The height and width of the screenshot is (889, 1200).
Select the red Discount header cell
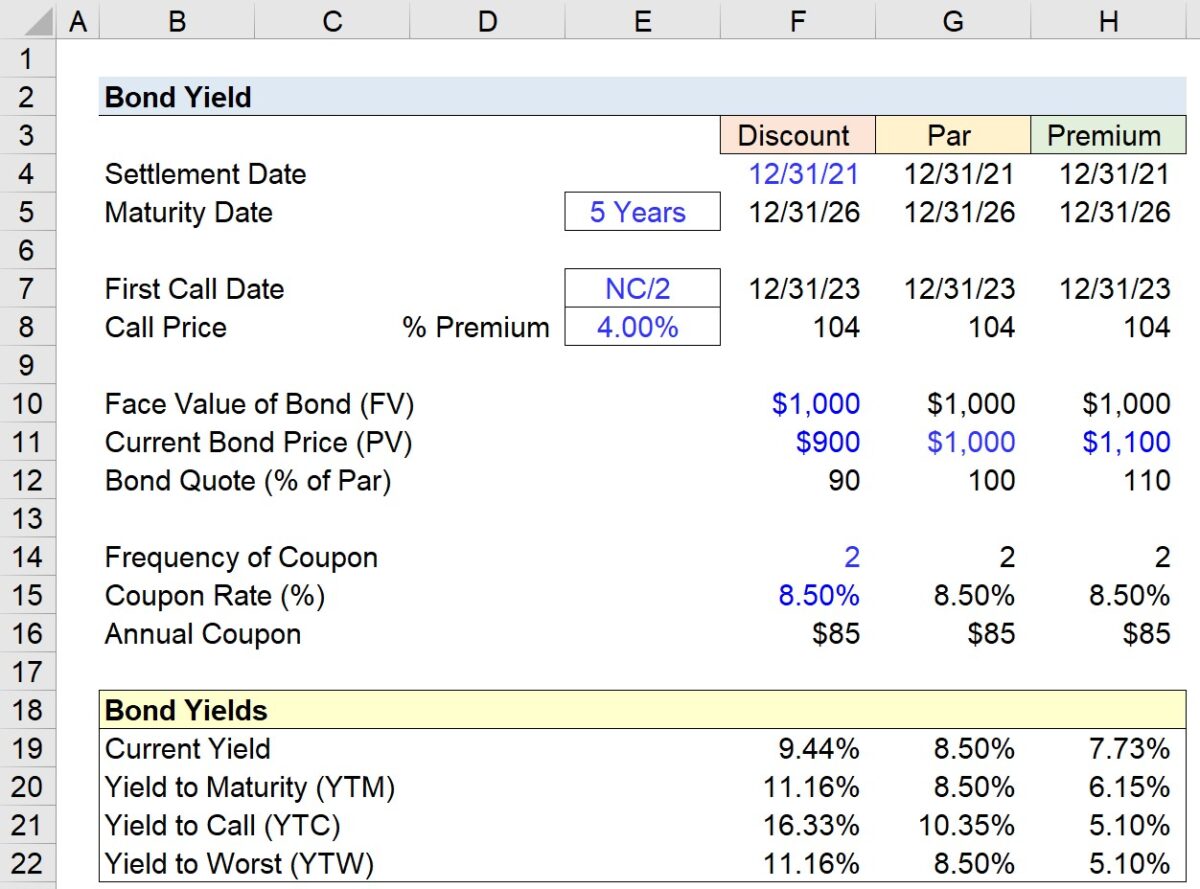(x=797, y=135)
